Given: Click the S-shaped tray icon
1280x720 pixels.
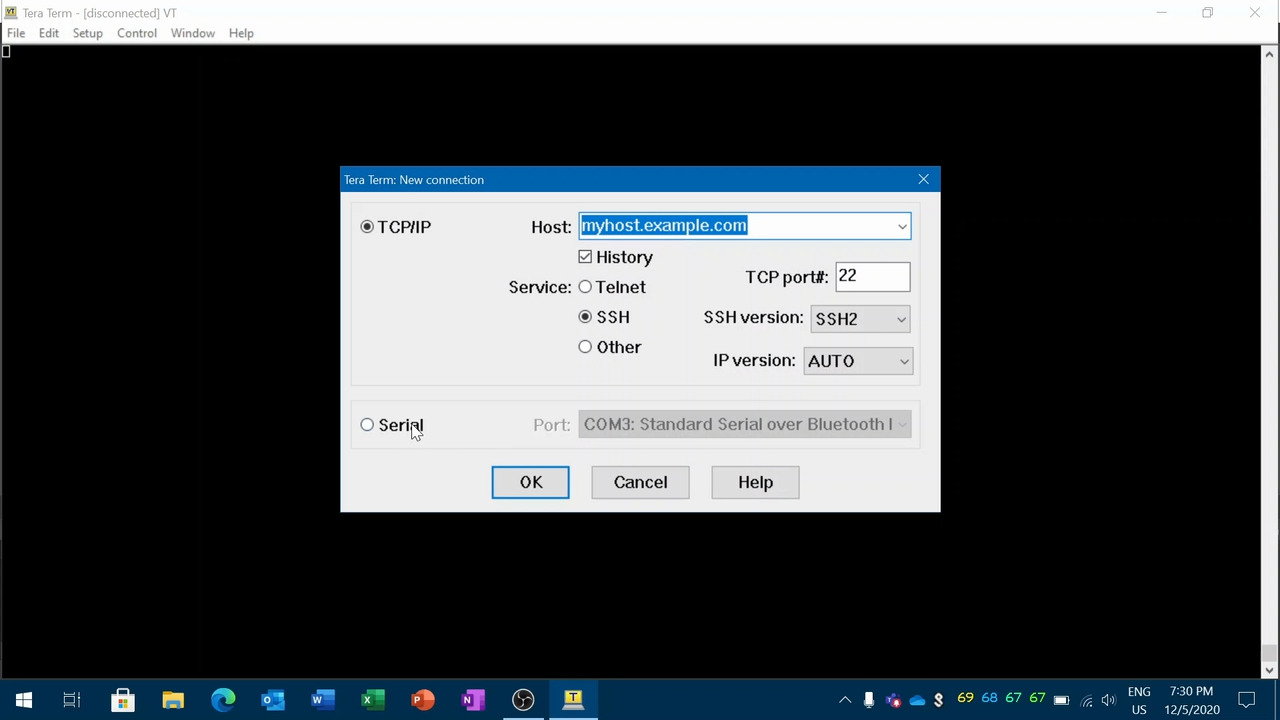Looking at the screenshot, I should 939,700.
